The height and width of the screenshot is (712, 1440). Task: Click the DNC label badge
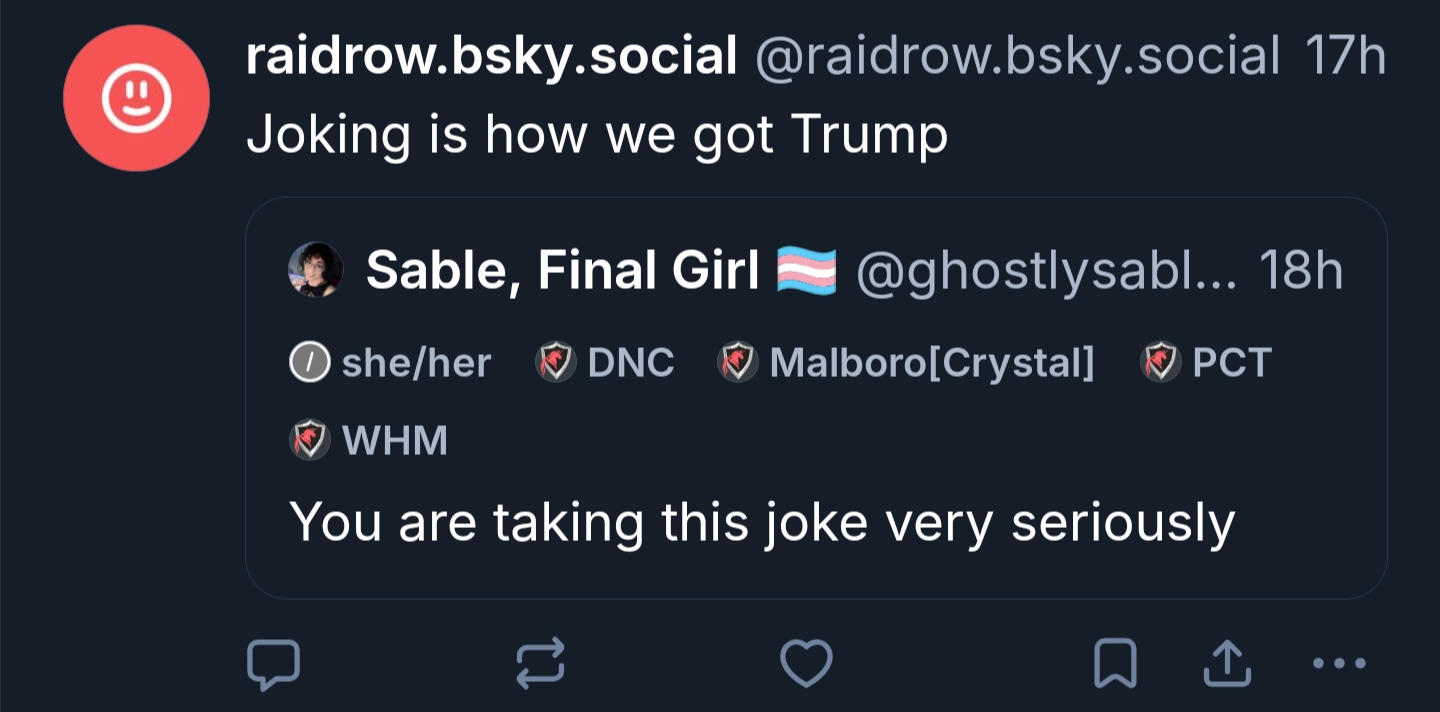click(606, 363)
